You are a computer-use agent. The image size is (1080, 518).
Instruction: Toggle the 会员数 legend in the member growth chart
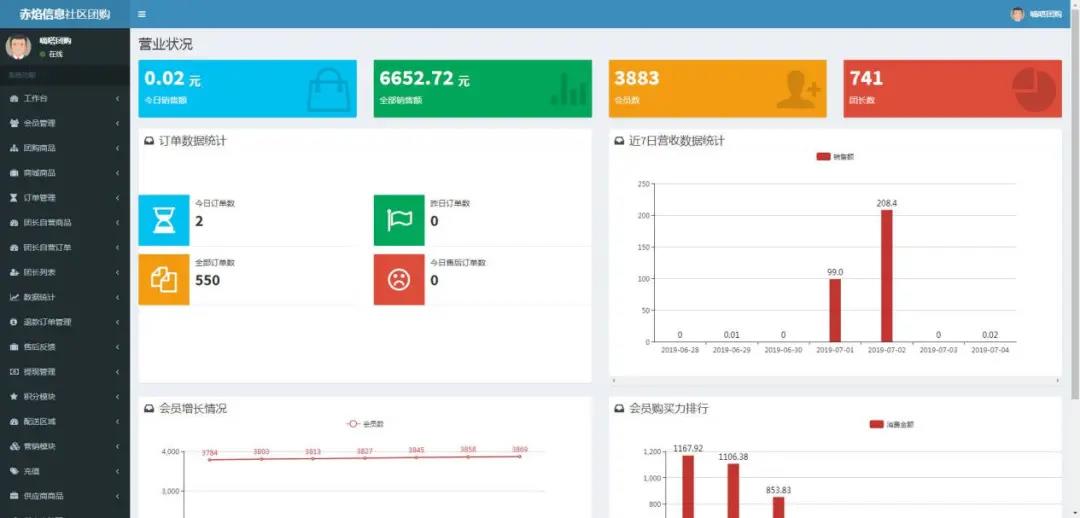[365, 424]
